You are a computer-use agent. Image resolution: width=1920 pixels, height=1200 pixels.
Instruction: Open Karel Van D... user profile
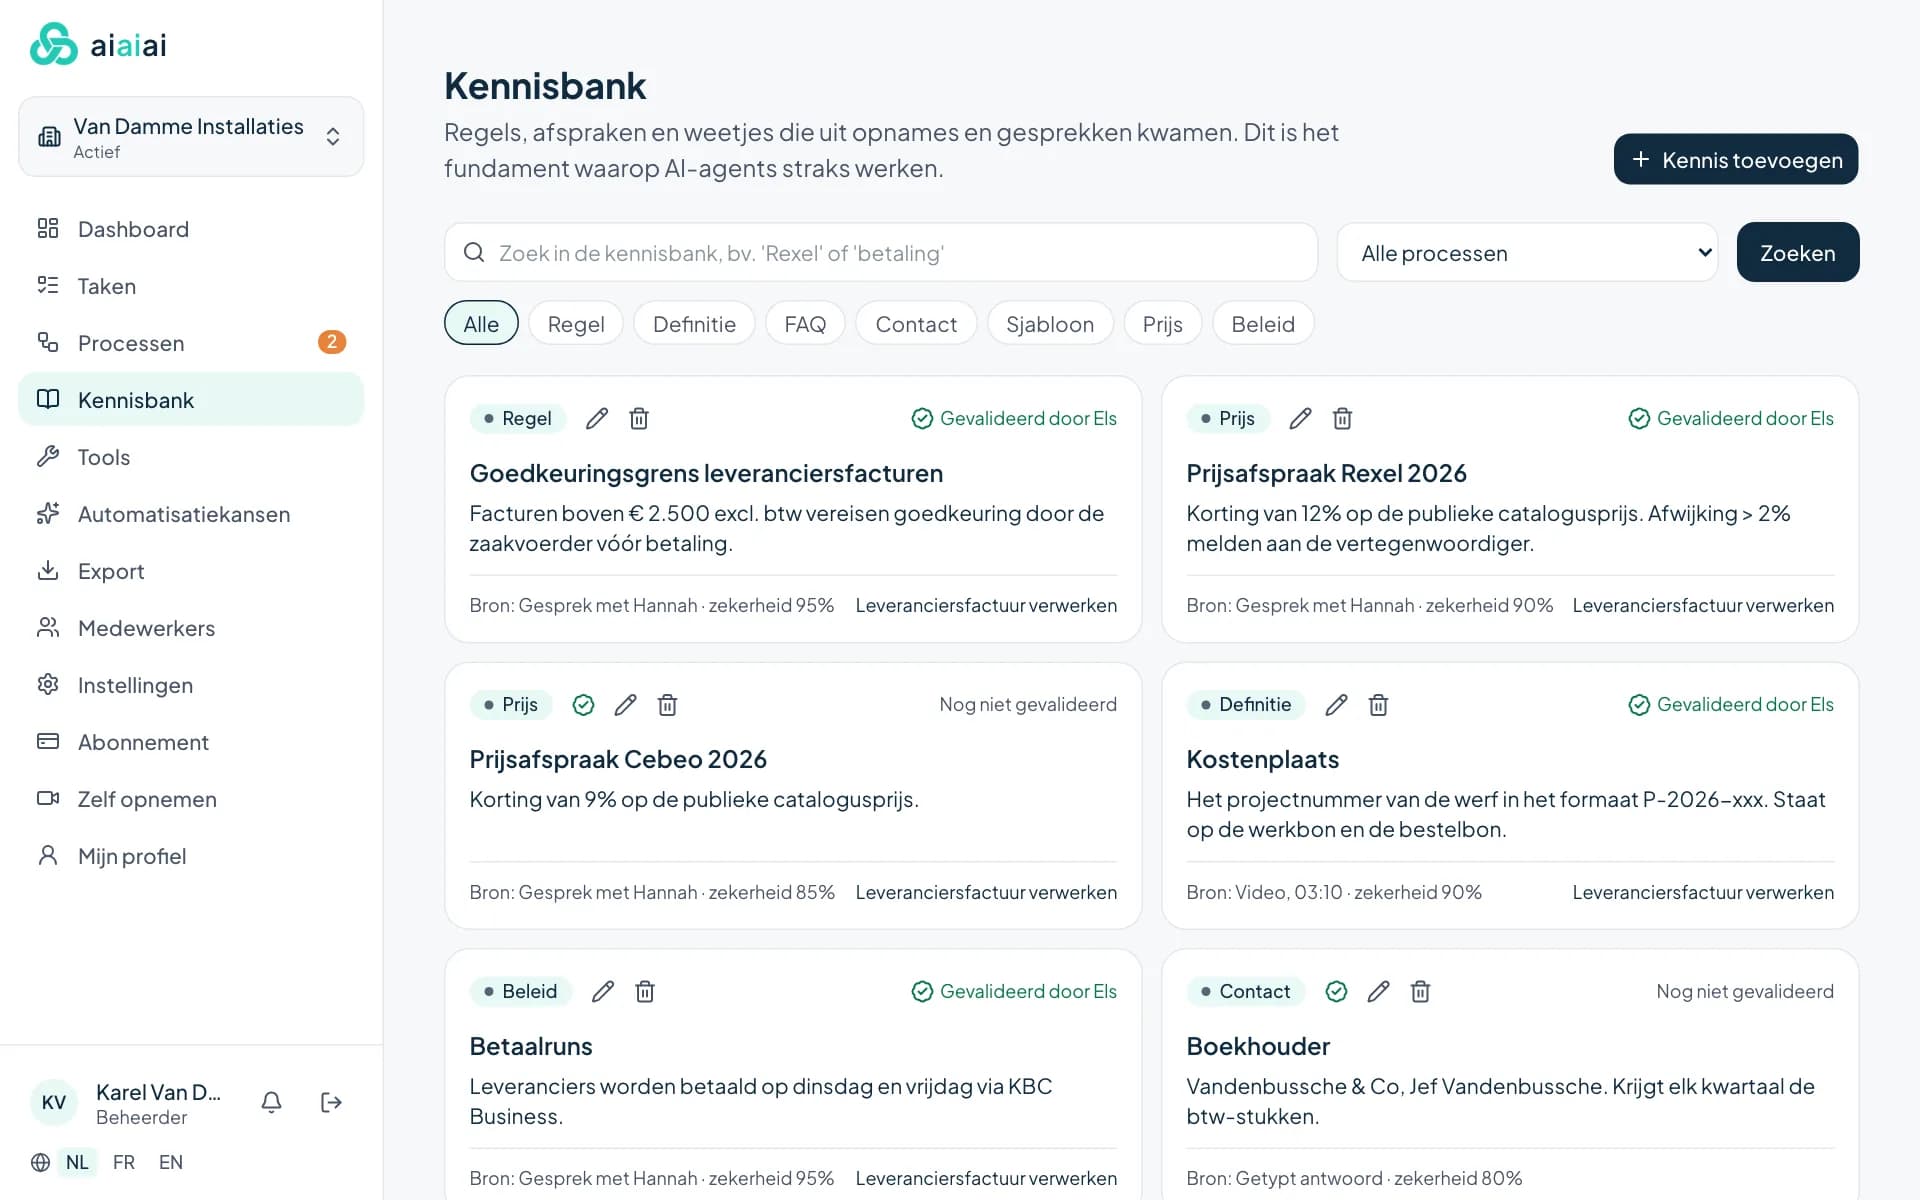(127, 1103)
